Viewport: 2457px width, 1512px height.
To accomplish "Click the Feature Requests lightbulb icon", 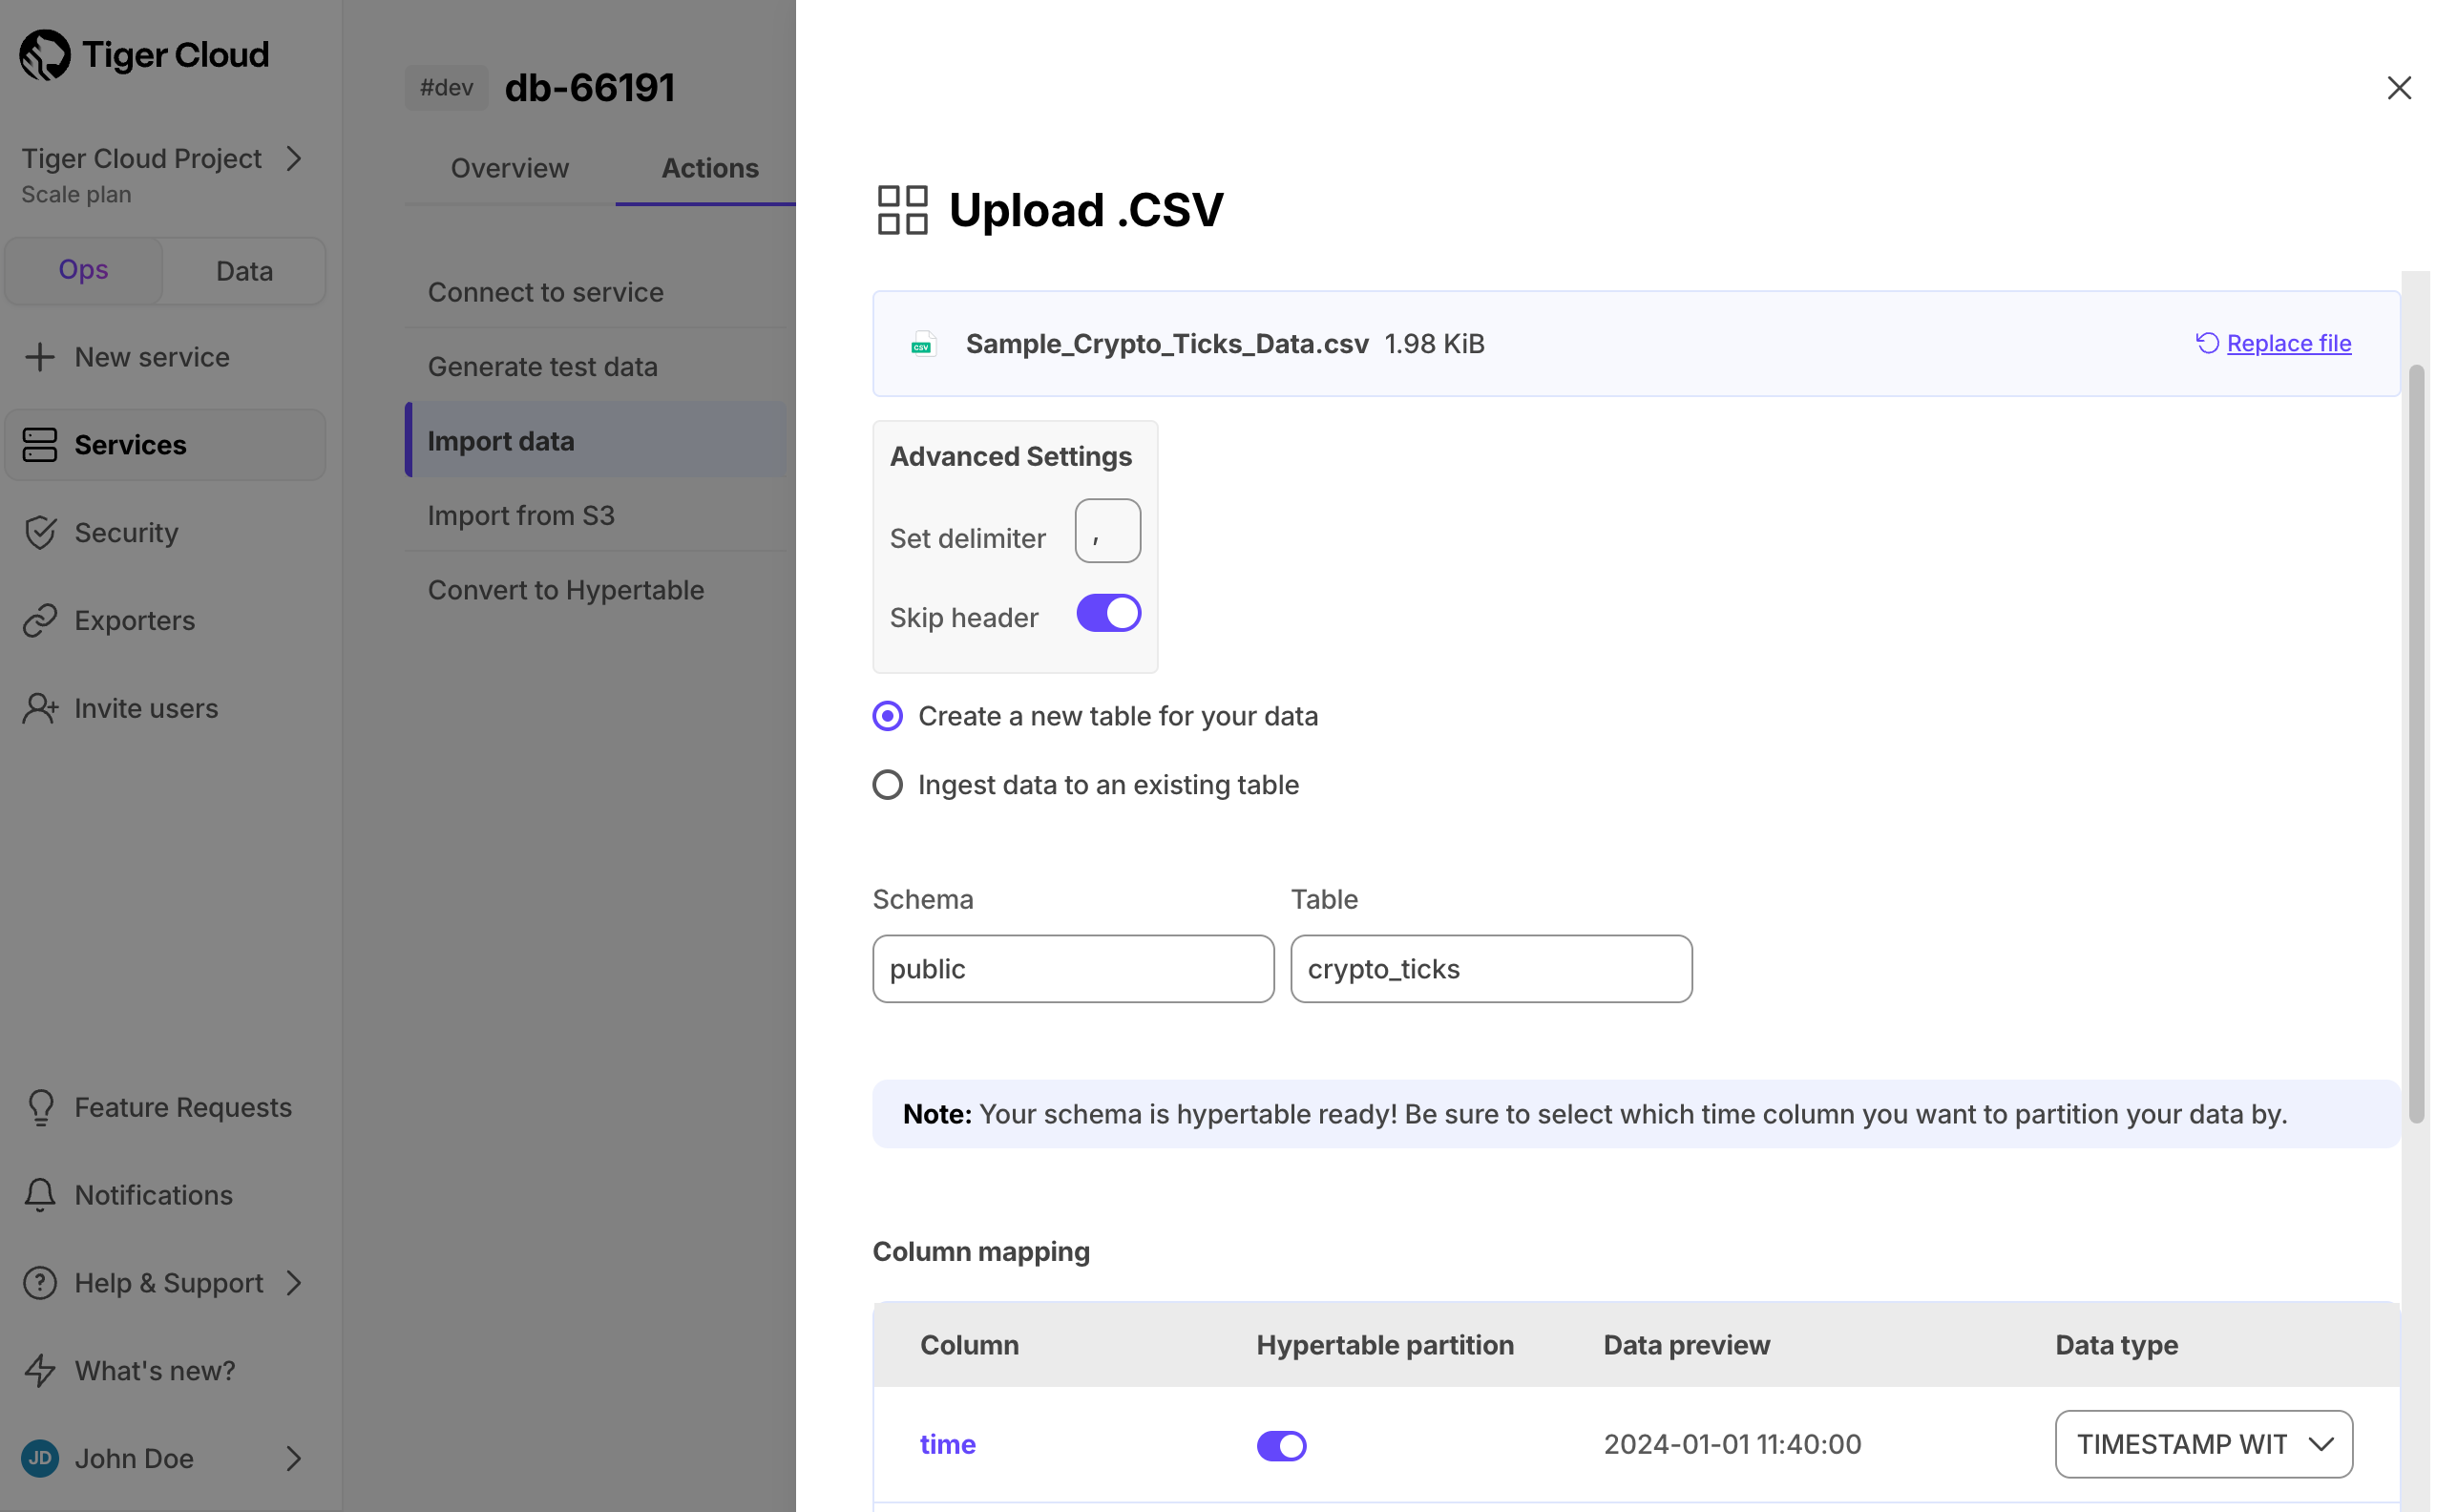I will click(x=40, y=1107).
